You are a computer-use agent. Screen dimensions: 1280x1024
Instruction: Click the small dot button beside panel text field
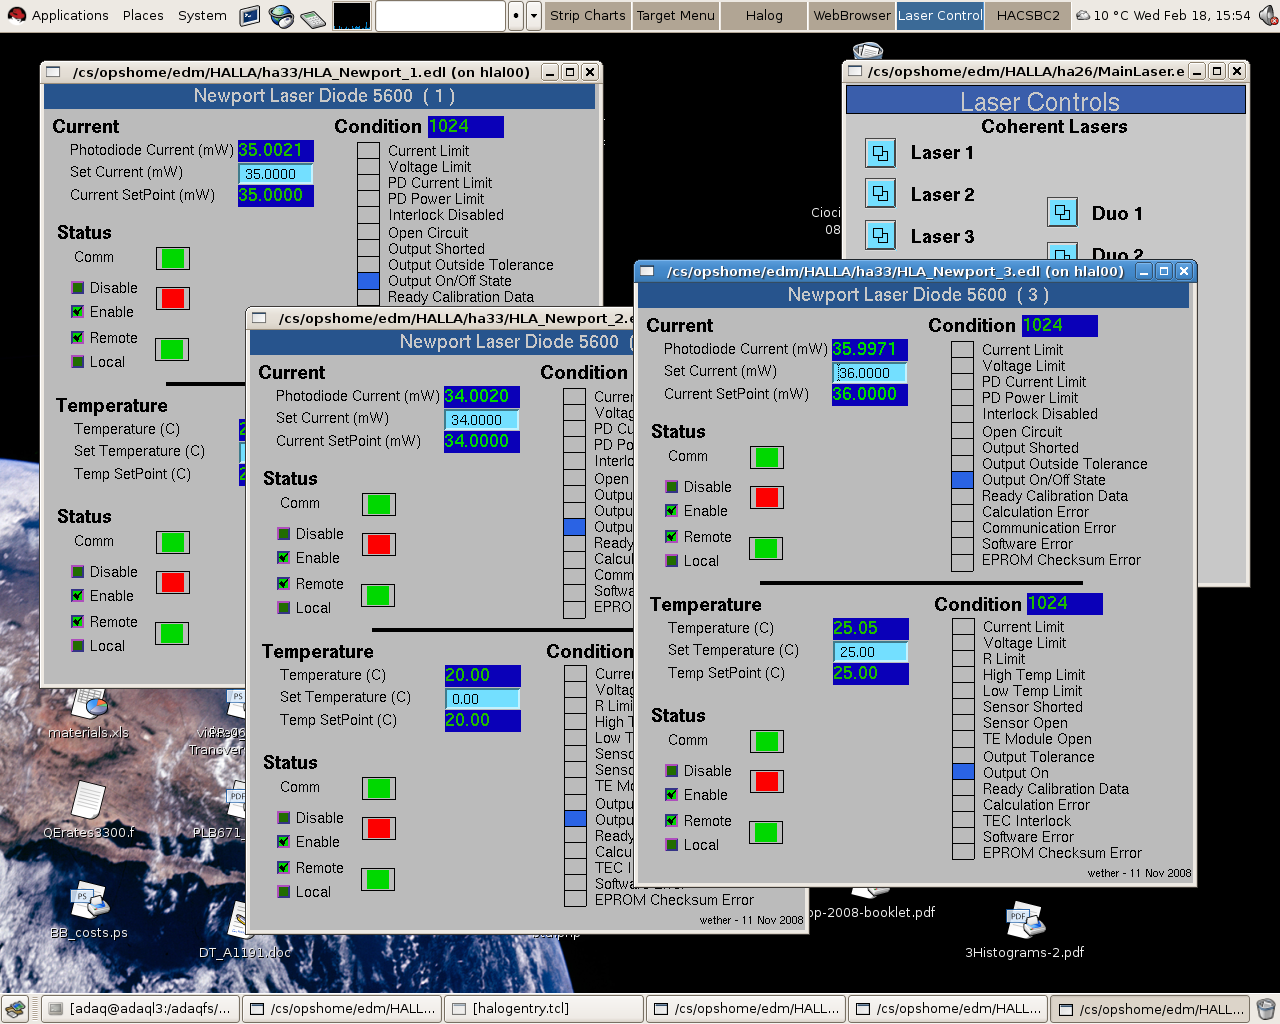516,15
